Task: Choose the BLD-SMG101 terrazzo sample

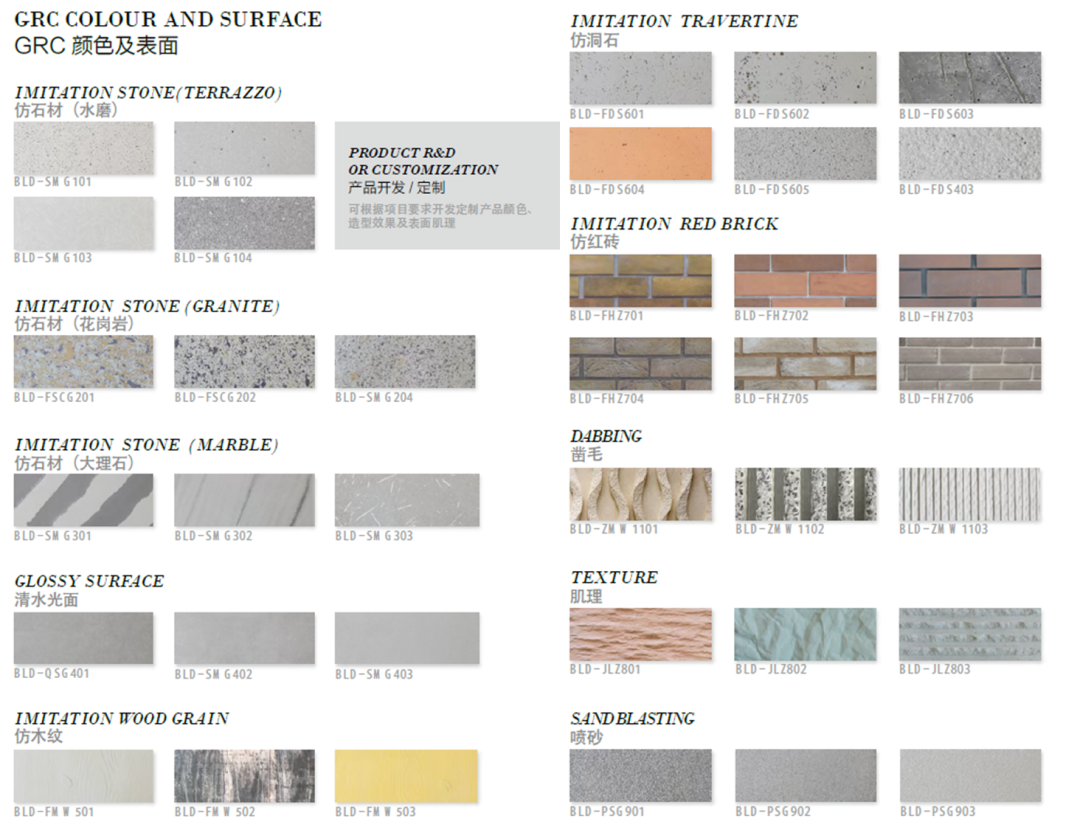Action: tap(84, 148)
